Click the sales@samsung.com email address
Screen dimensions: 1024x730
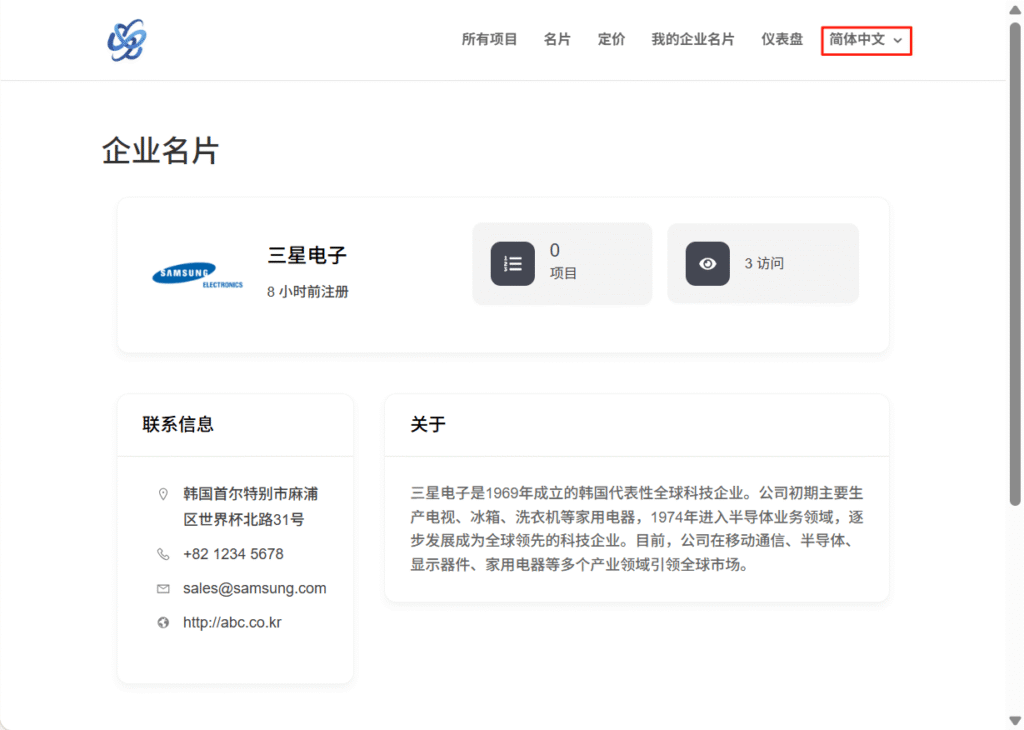[254, 589]
